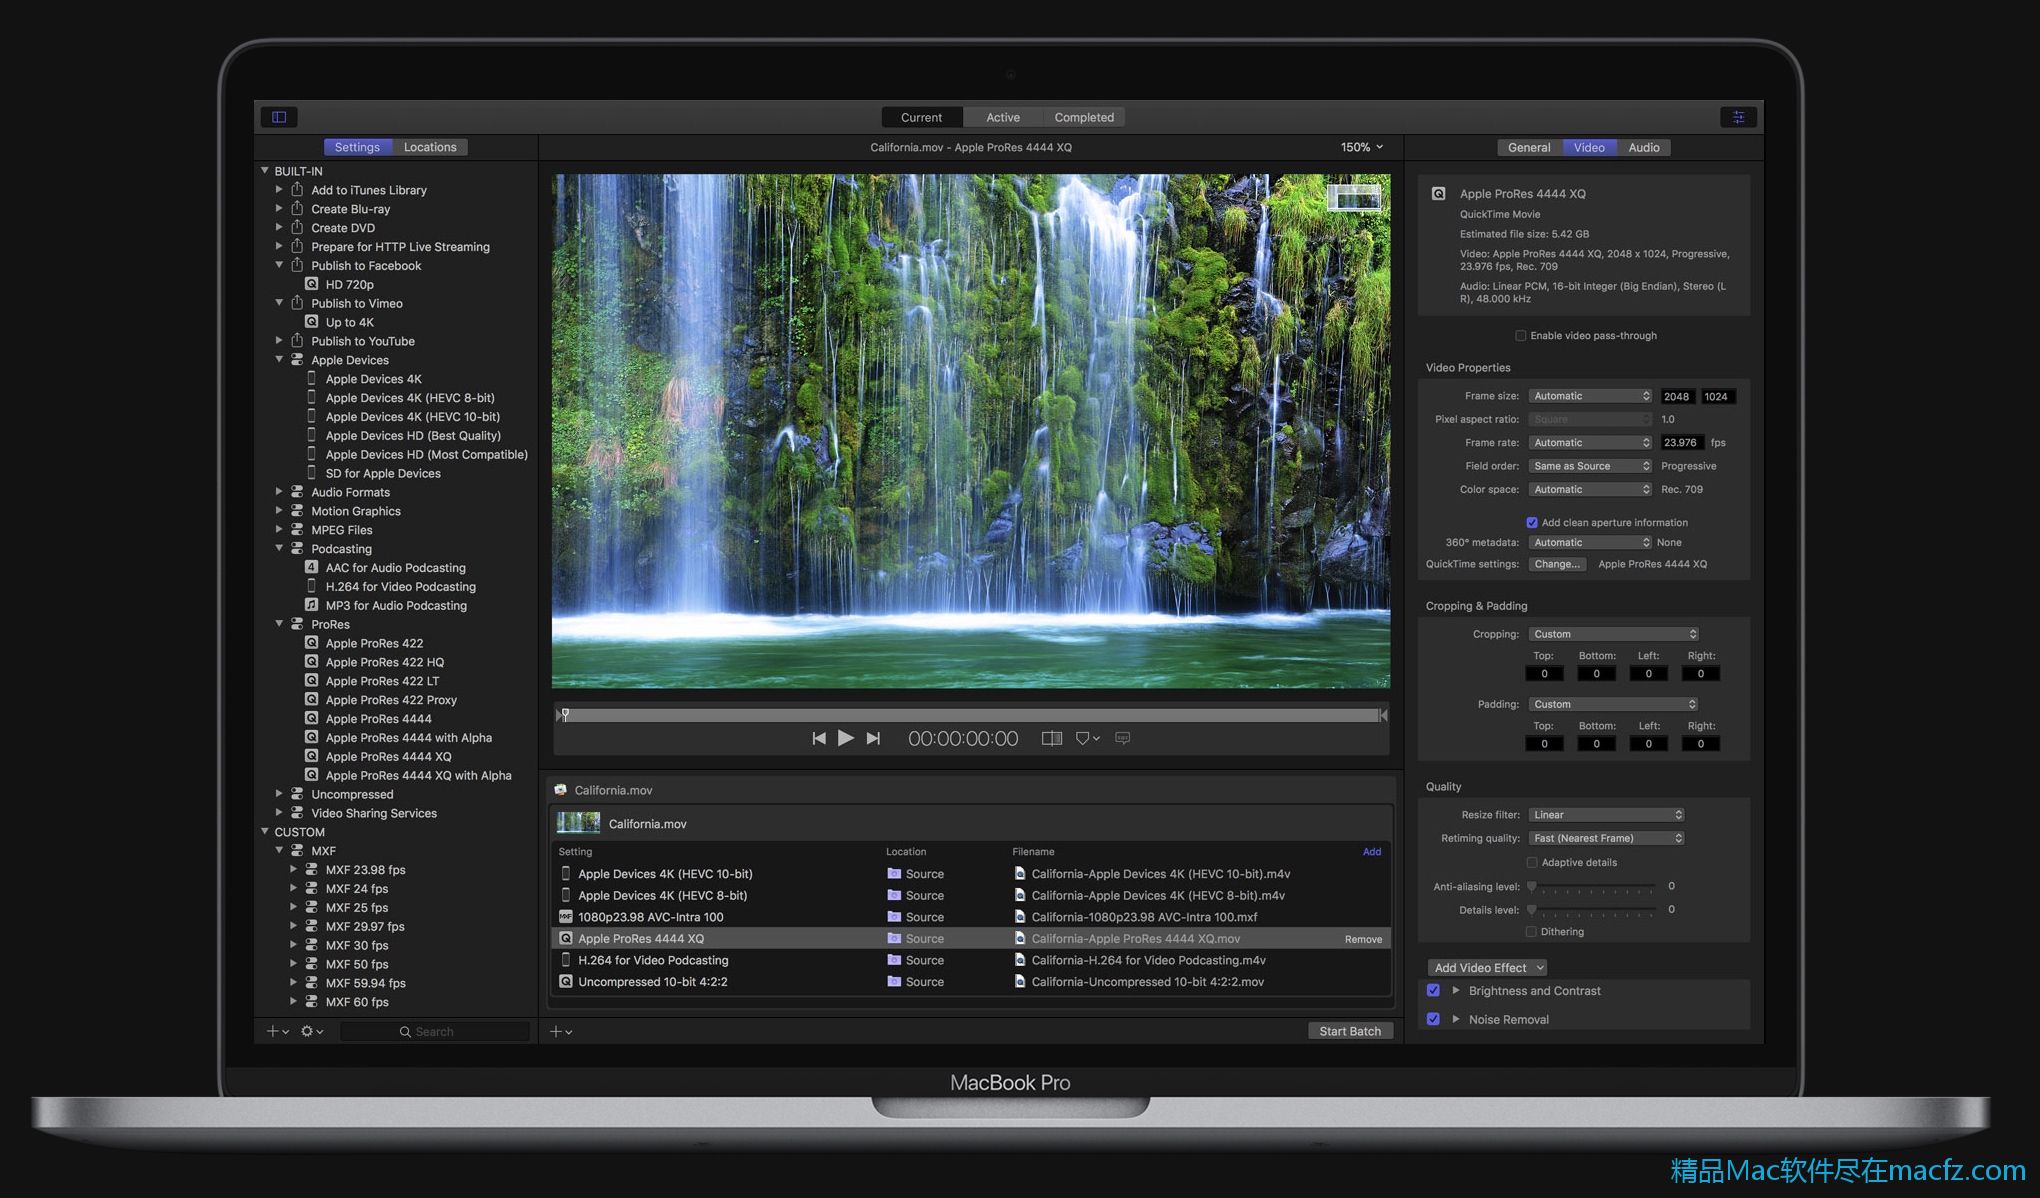Open the Audio inspector tab
Viewport: 2040px width, 1198px height.
pyautogui.click(x=1643, y=147)
